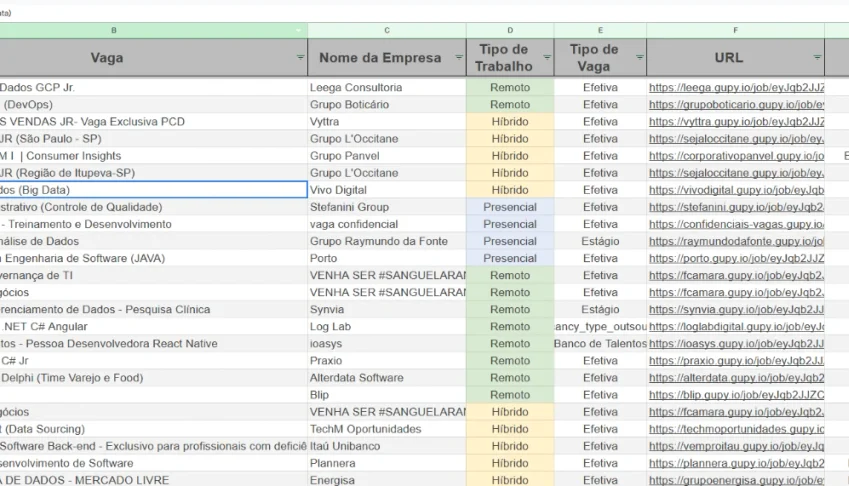Click the Praxio company cell
The width and height of the screenshot is (849, 486).
point(387,360)
